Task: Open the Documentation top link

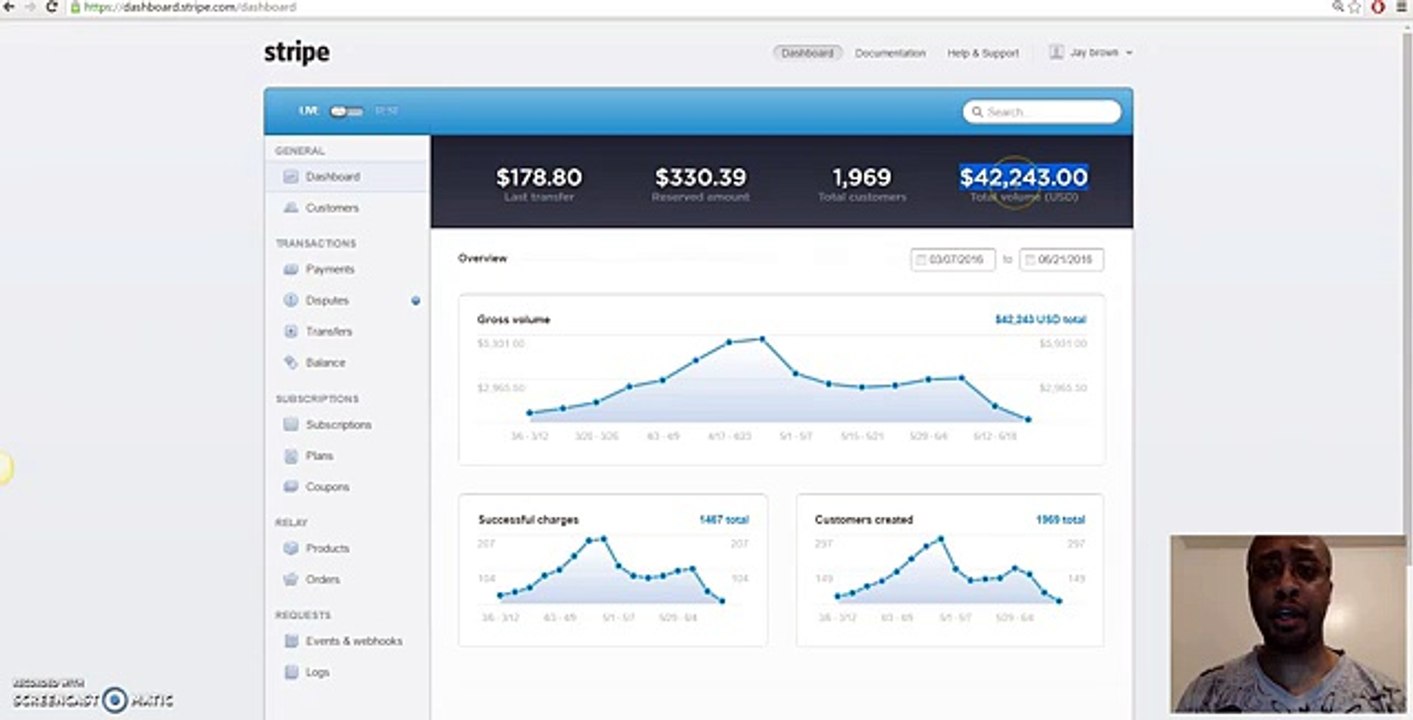Action: coord(890,53)
